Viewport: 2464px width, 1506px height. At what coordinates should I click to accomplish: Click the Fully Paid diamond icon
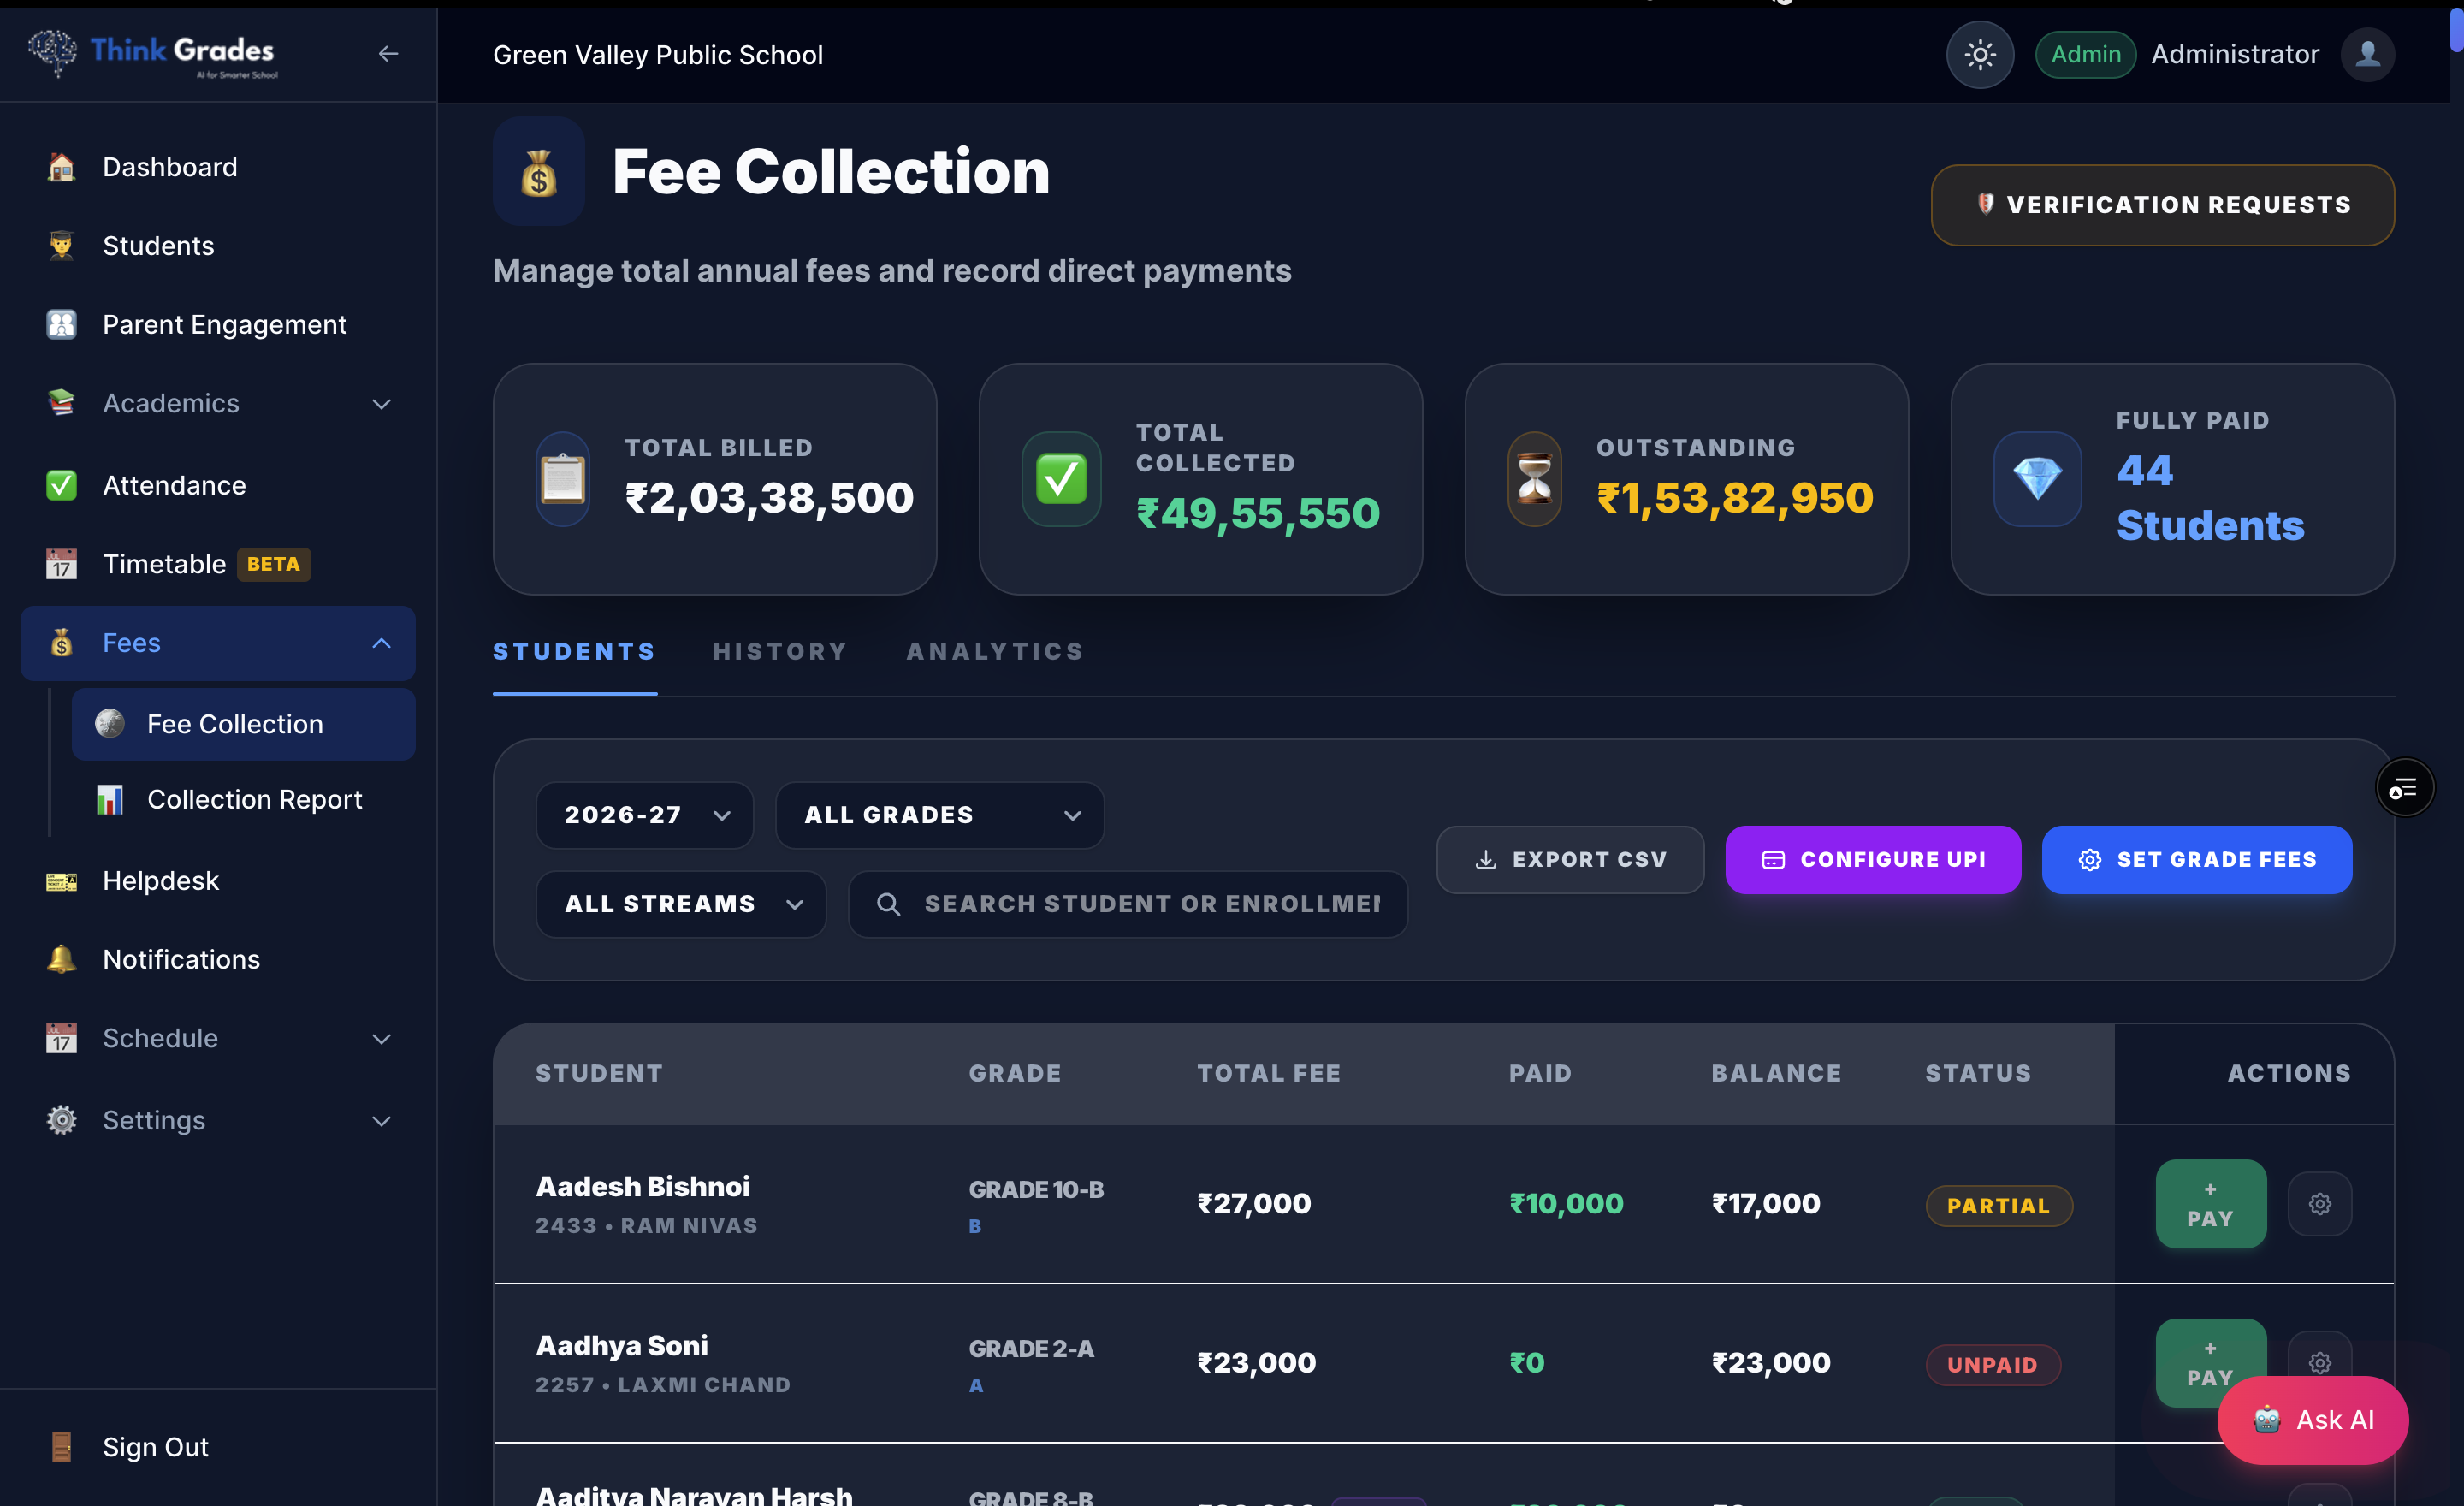pyautogui.click(x=2037, y=478)
